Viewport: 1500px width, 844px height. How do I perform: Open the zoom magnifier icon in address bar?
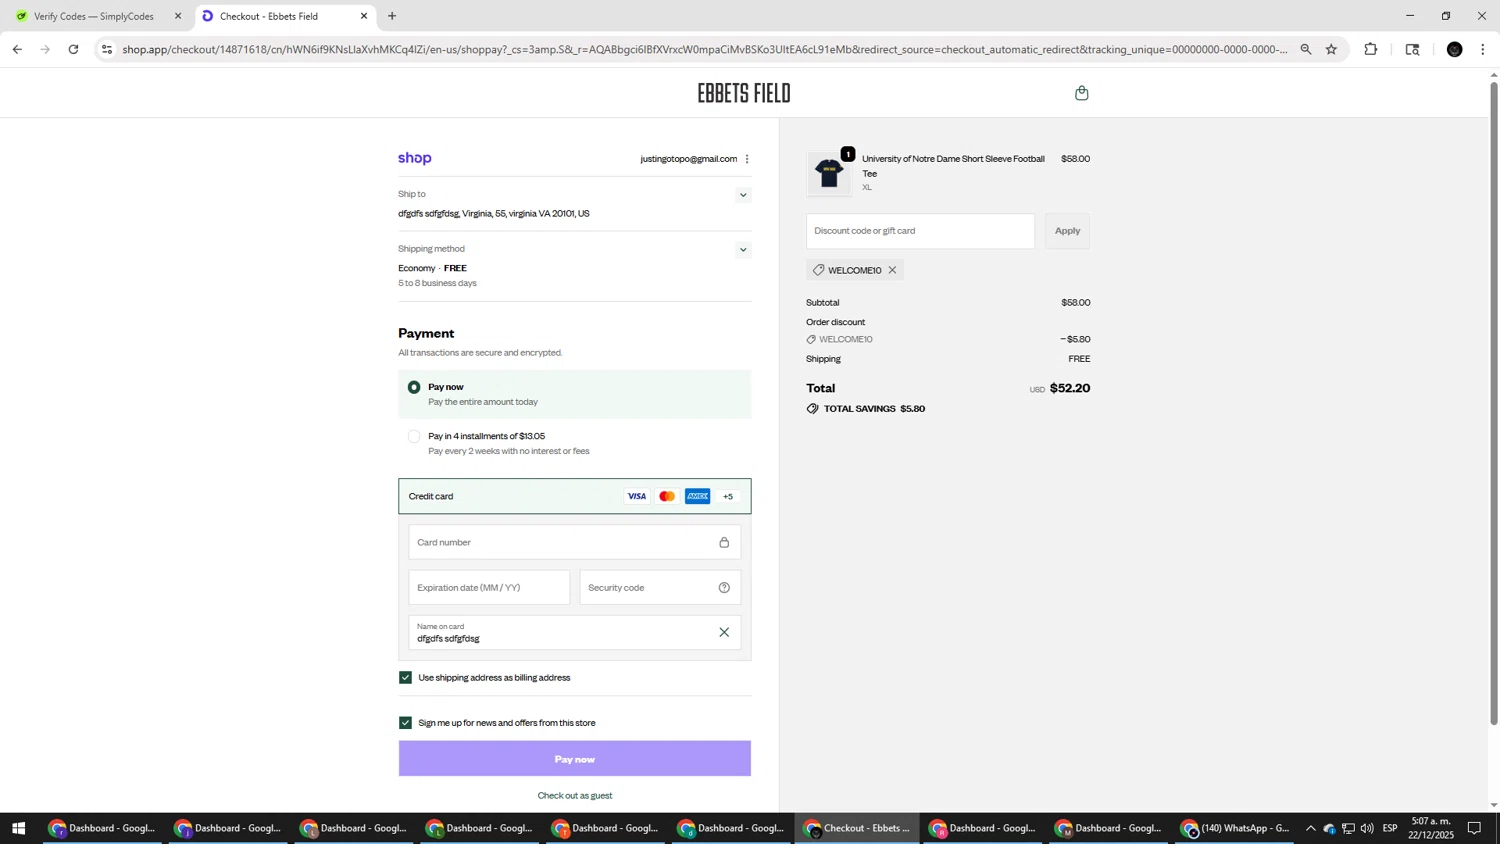click(x=1305, y=49)
